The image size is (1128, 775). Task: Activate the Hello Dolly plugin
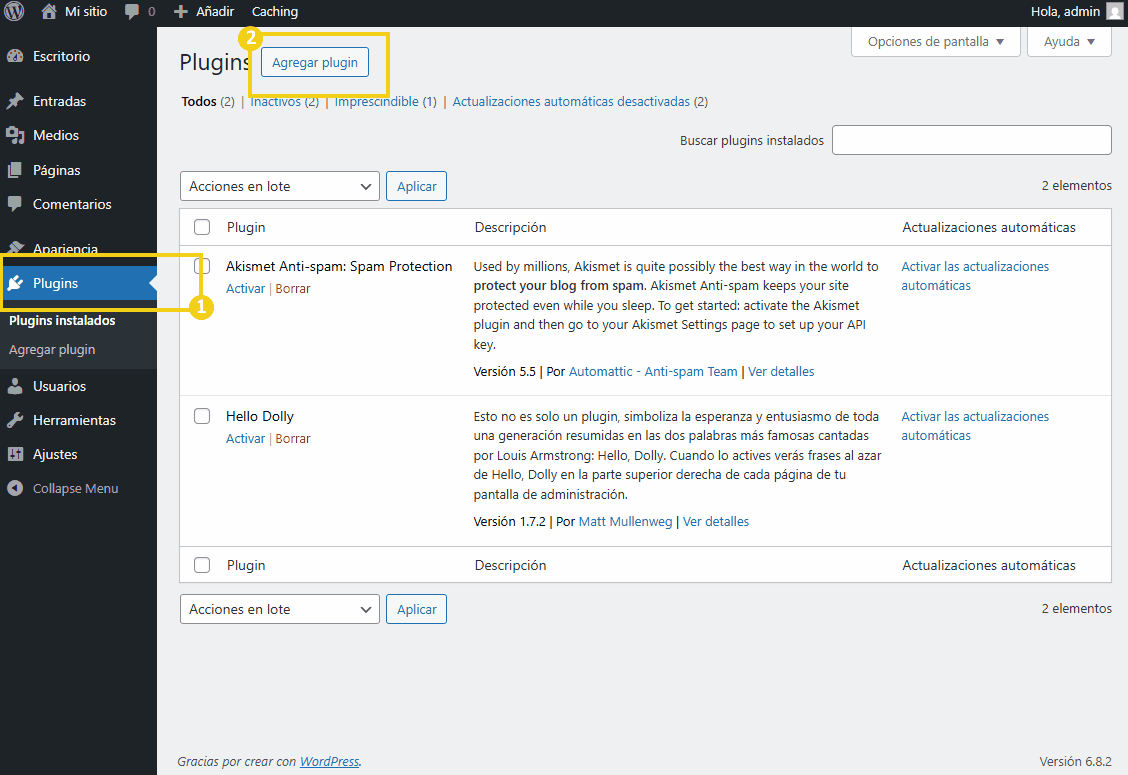(x=245, y=438)
